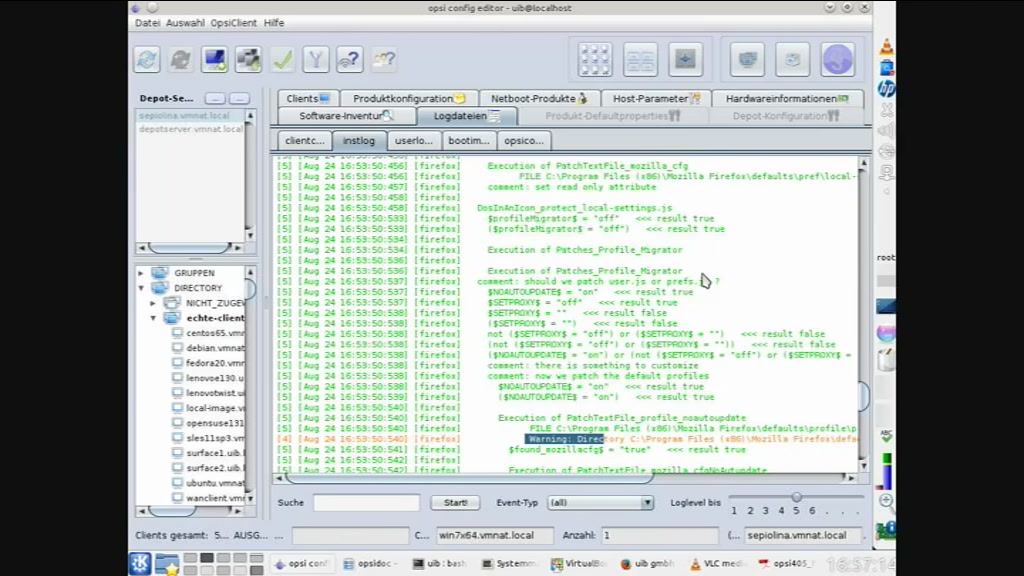This screenshot has height=576, width=1024.
Task: Switch to the Hardwareinformationen tab
Action: point(787,99)
